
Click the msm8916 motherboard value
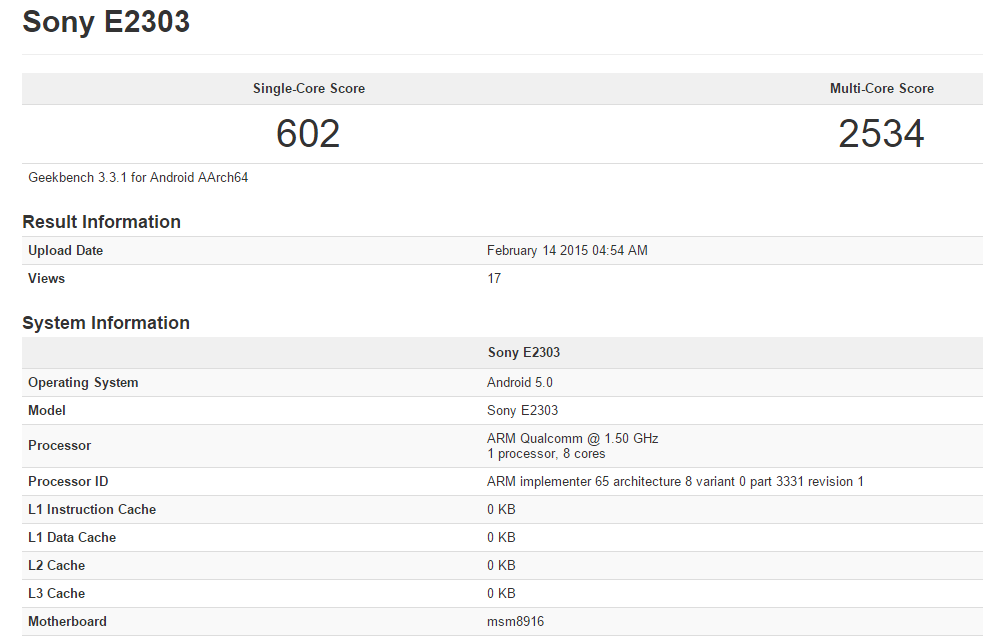tap(515, 622)
